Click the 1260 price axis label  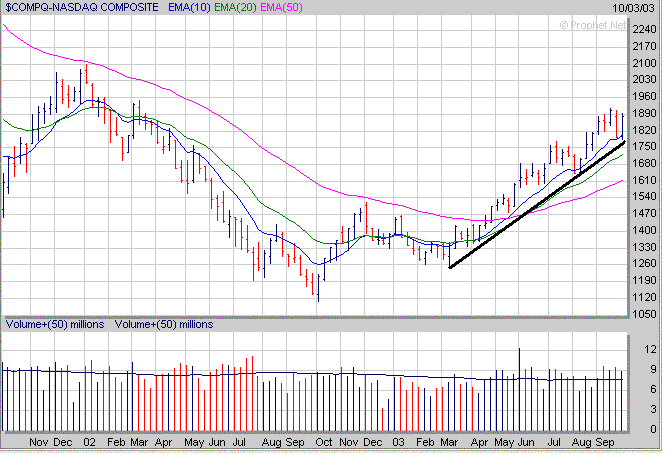click(644, 264)
